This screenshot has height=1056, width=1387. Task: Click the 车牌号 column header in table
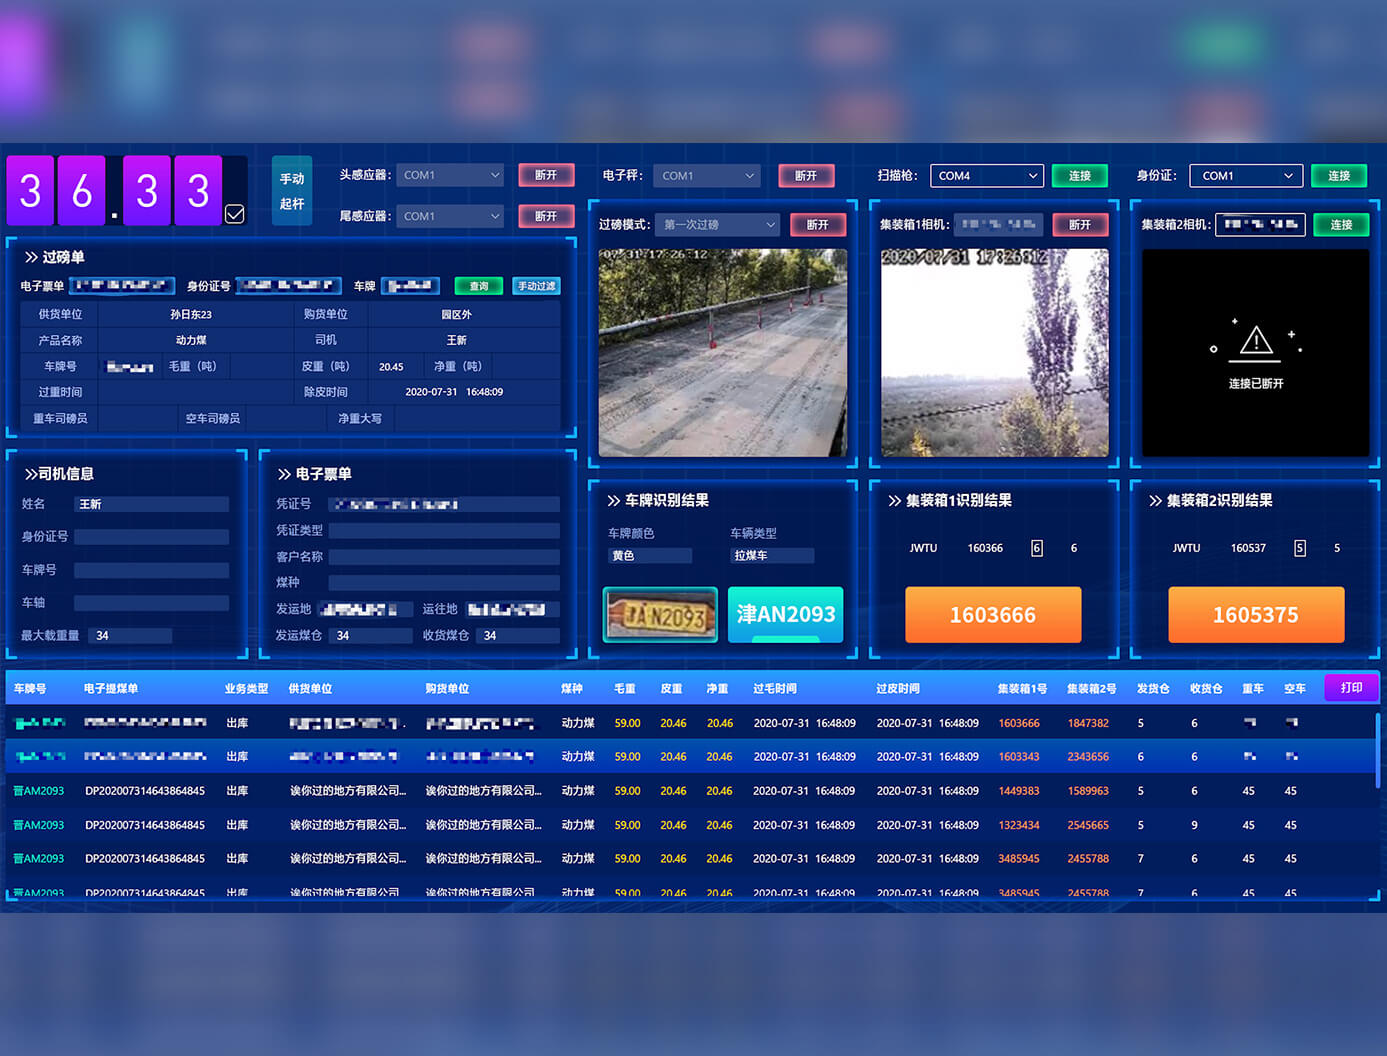(x=30, y=688)
